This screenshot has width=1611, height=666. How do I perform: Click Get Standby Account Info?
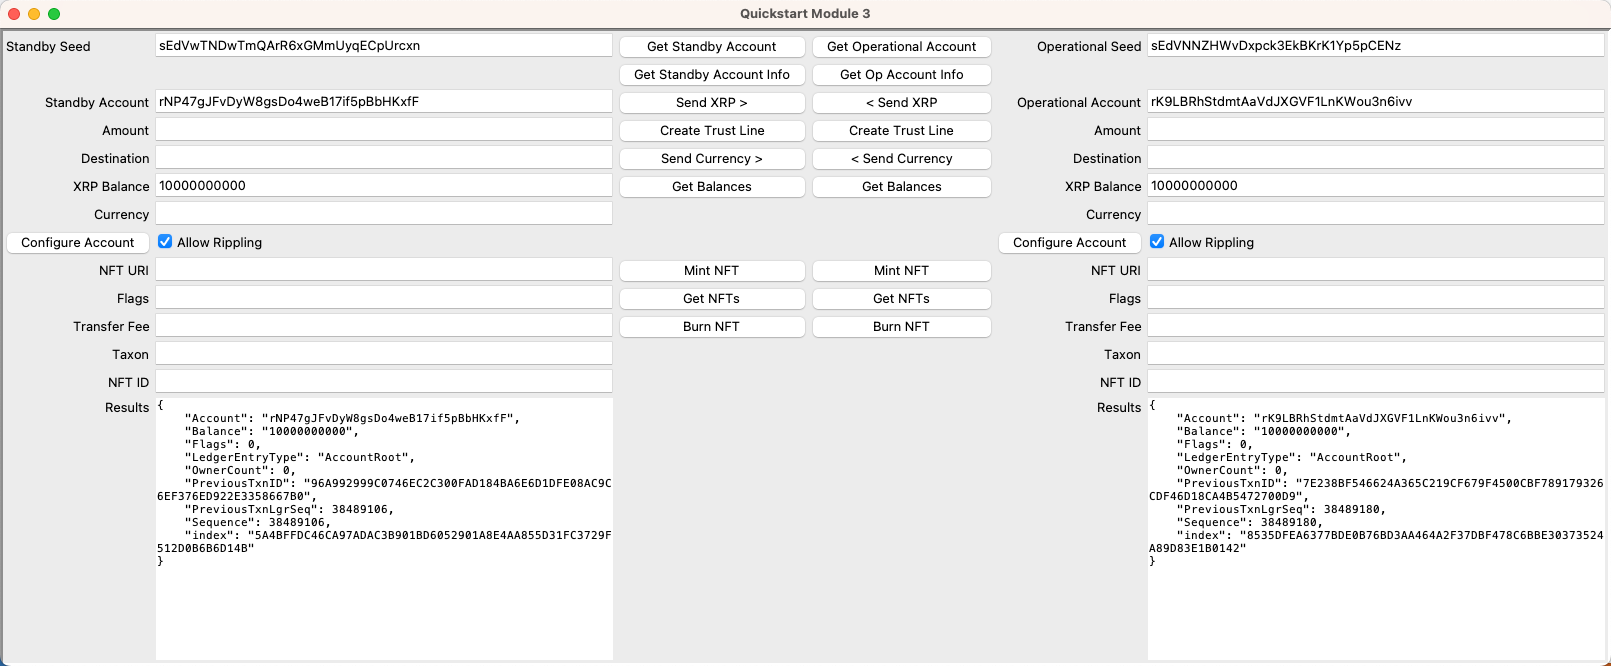click(711, 75)
